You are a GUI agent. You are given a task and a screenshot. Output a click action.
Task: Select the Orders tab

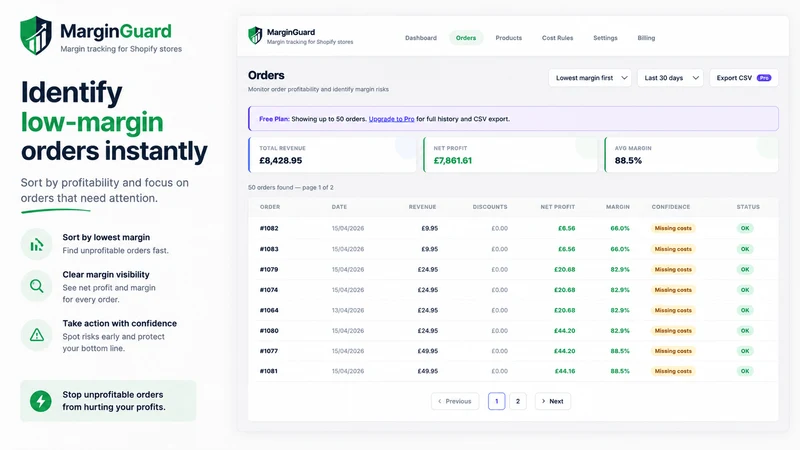tap(466, 38)
